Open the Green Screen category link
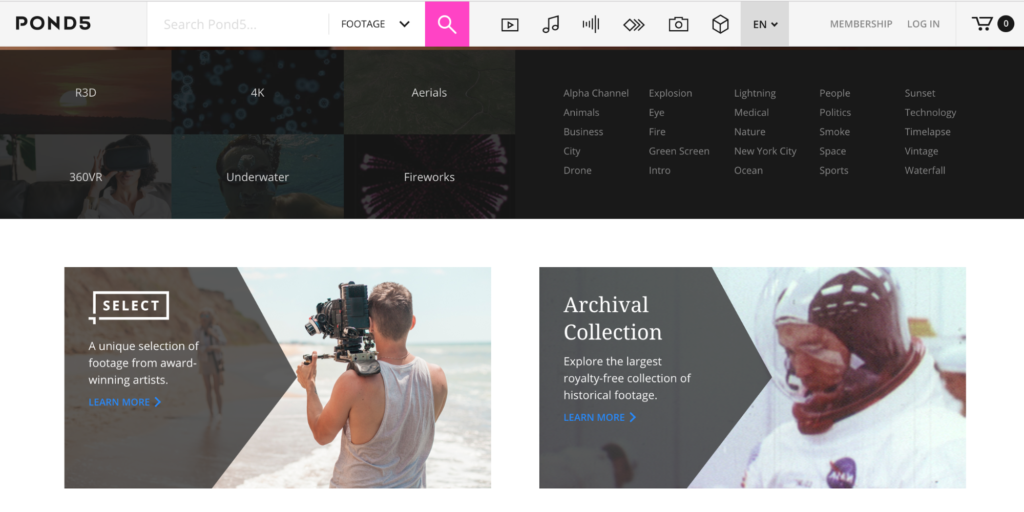 (x=679, y=151)
